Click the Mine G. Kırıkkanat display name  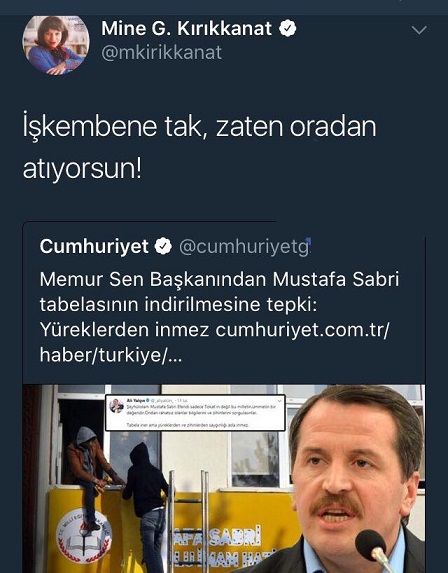coord(186,29)
